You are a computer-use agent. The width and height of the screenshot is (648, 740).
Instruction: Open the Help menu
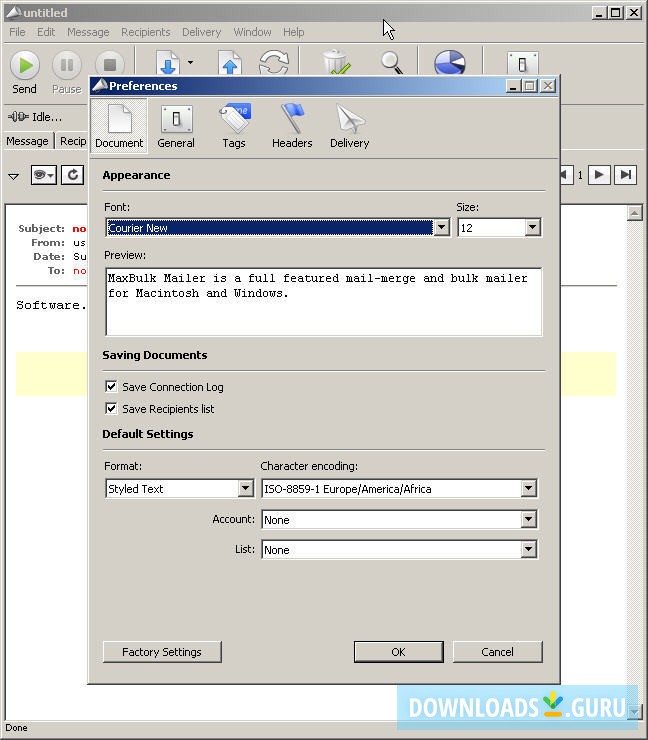tap(294, 32)
